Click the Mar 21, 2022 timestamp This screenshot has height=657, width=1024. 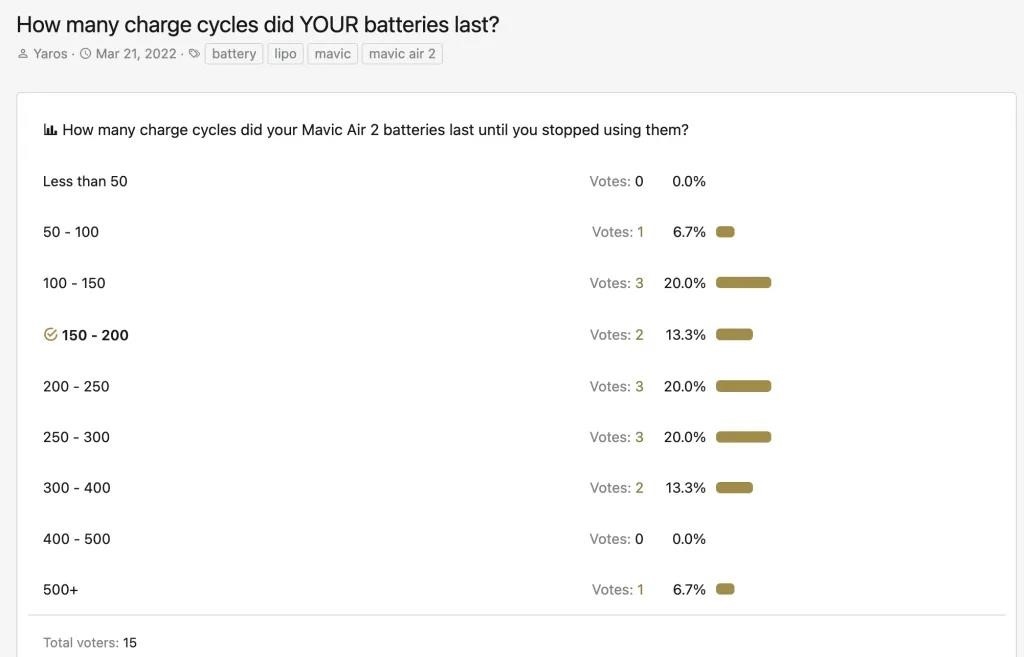pos(136,54)
